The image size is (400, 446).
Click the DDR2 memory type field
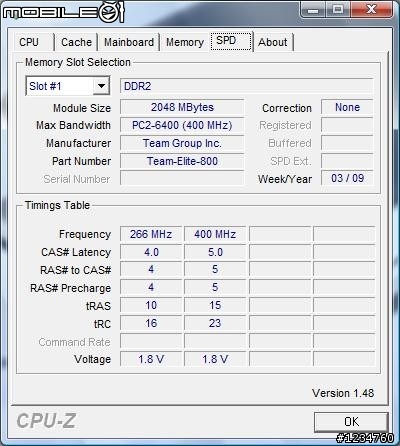[x=246, y=86]
